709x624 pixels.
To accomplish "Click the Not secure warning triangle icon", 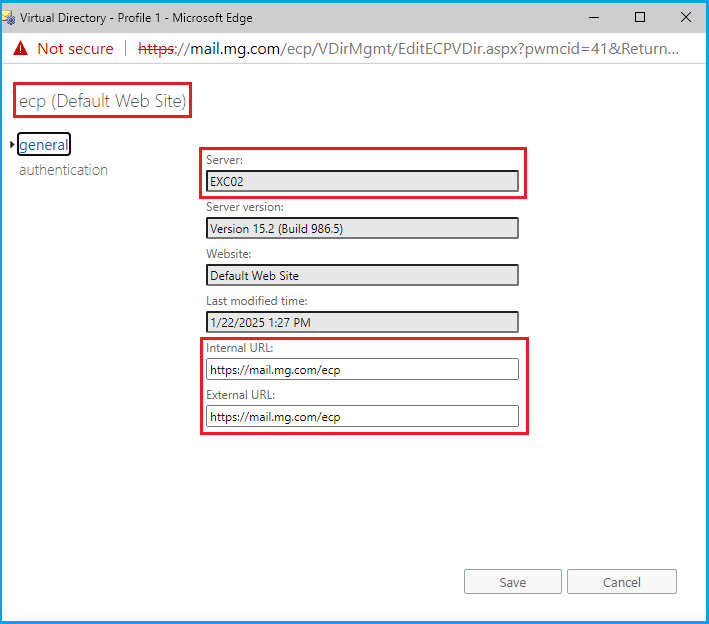I will point(20,48).
